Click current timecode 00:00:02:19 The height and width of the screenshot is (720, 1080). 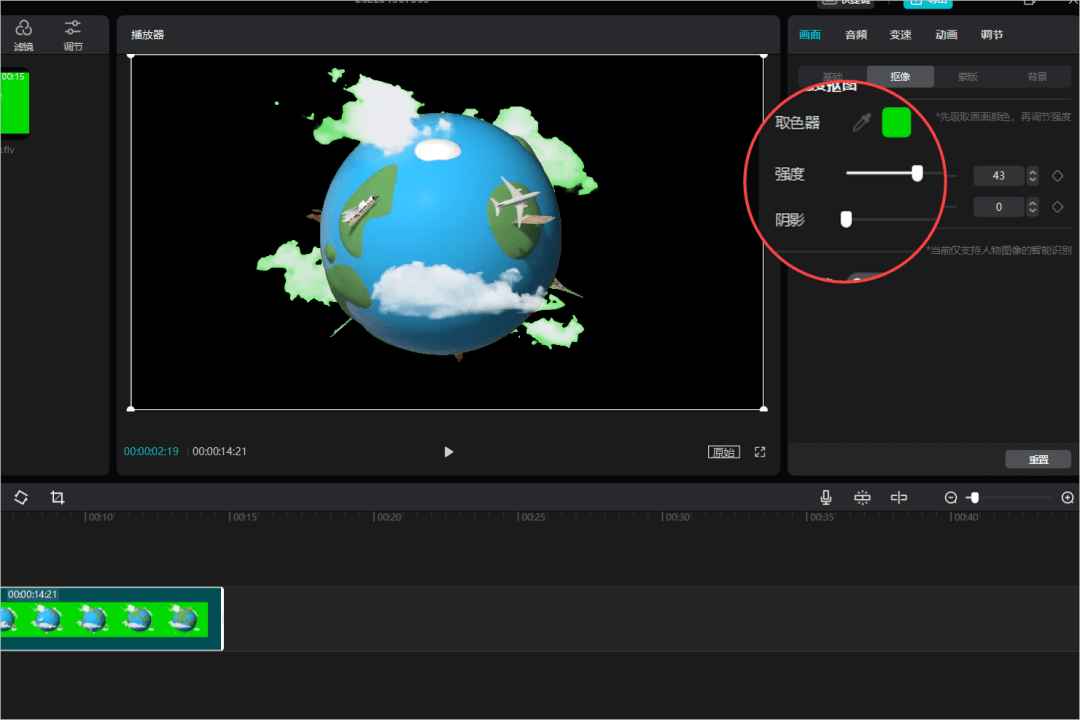tap(151, 451)
